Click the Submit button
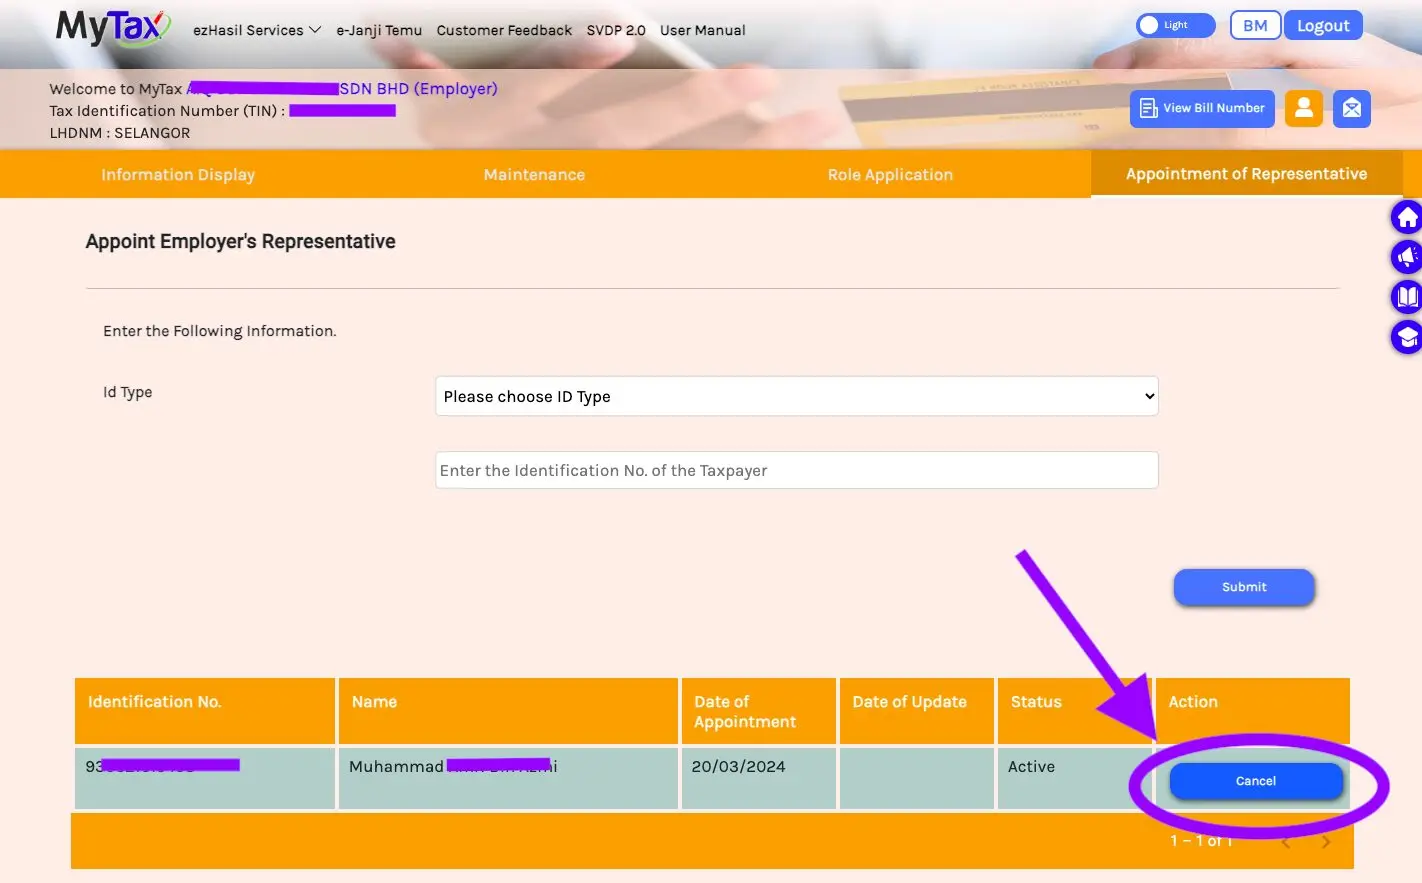Viewport: 1422px width, 883px height. [1244, 587]
